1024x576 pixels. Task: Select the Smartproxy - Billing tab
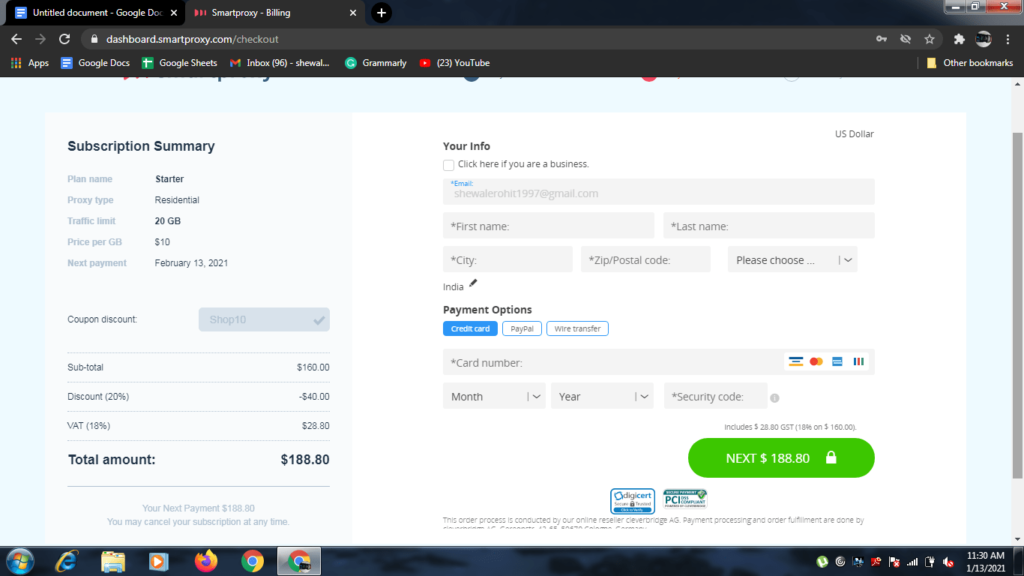click(x=274, y=12)
